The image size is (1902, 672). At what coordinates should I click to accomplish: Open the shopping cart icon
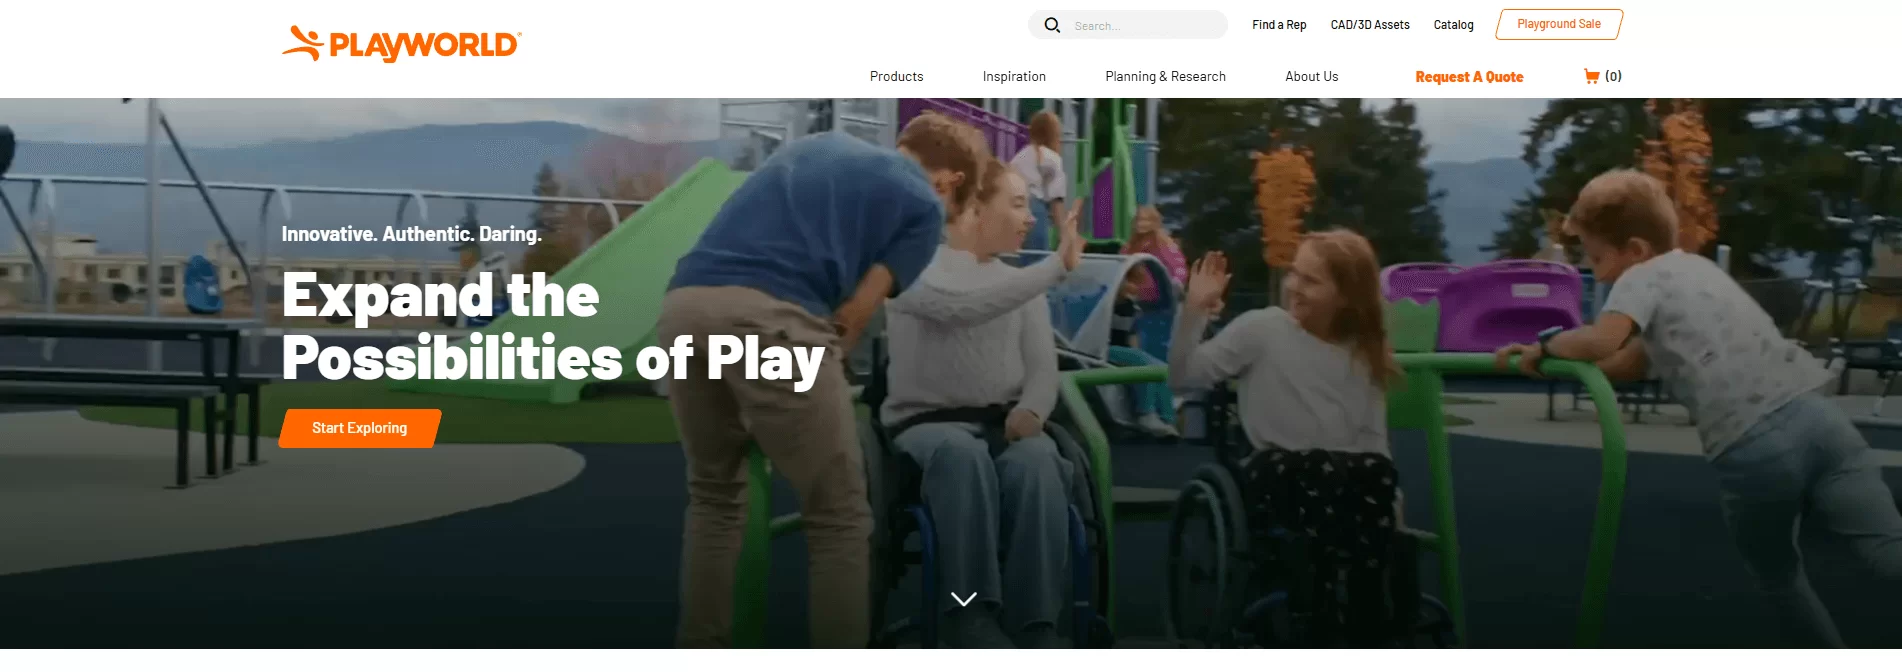[x=1591, y=76]
